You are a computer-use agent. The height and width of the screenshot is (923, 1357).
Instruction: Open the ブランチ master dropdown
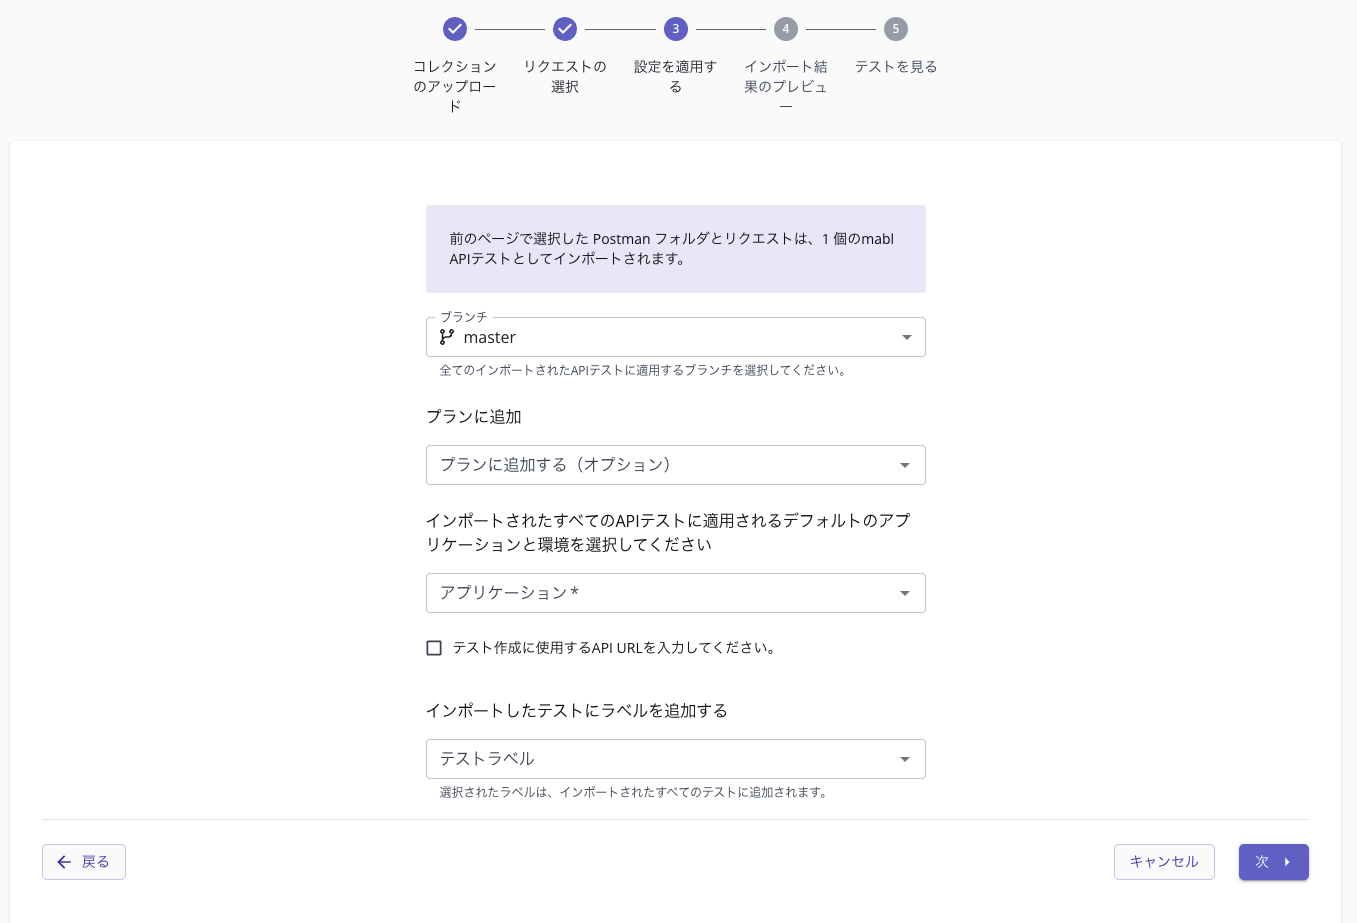pos(676,337)
